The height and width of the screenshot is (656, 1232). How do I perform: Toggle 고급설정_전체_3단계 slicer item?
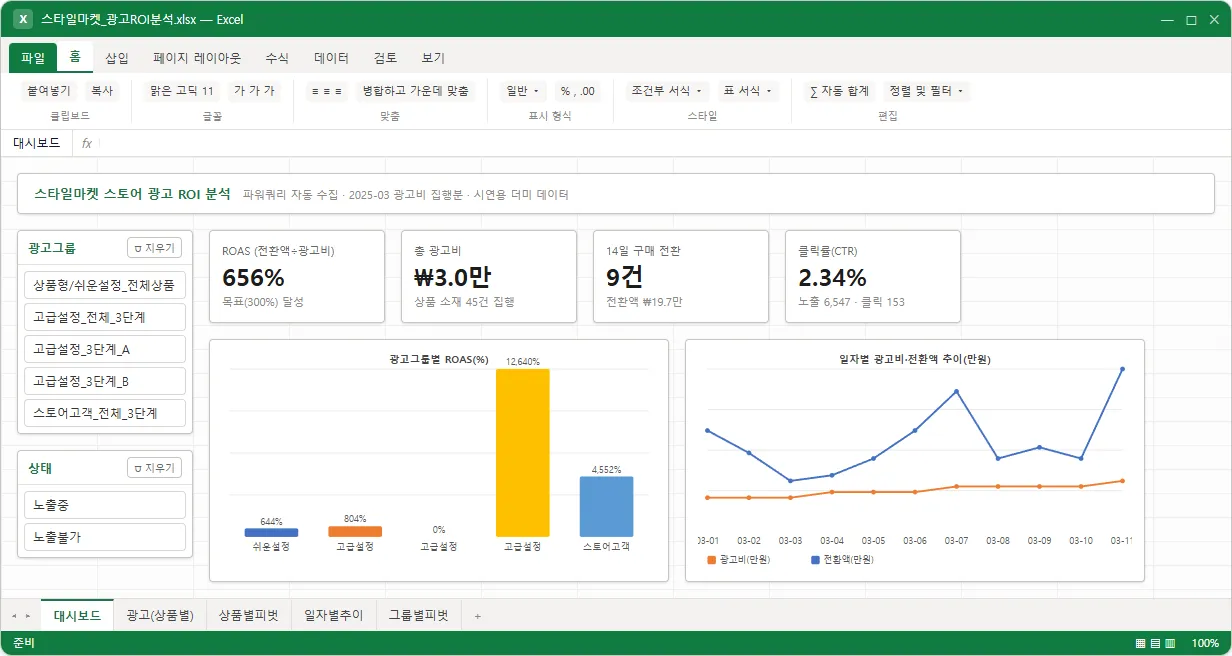105,317
